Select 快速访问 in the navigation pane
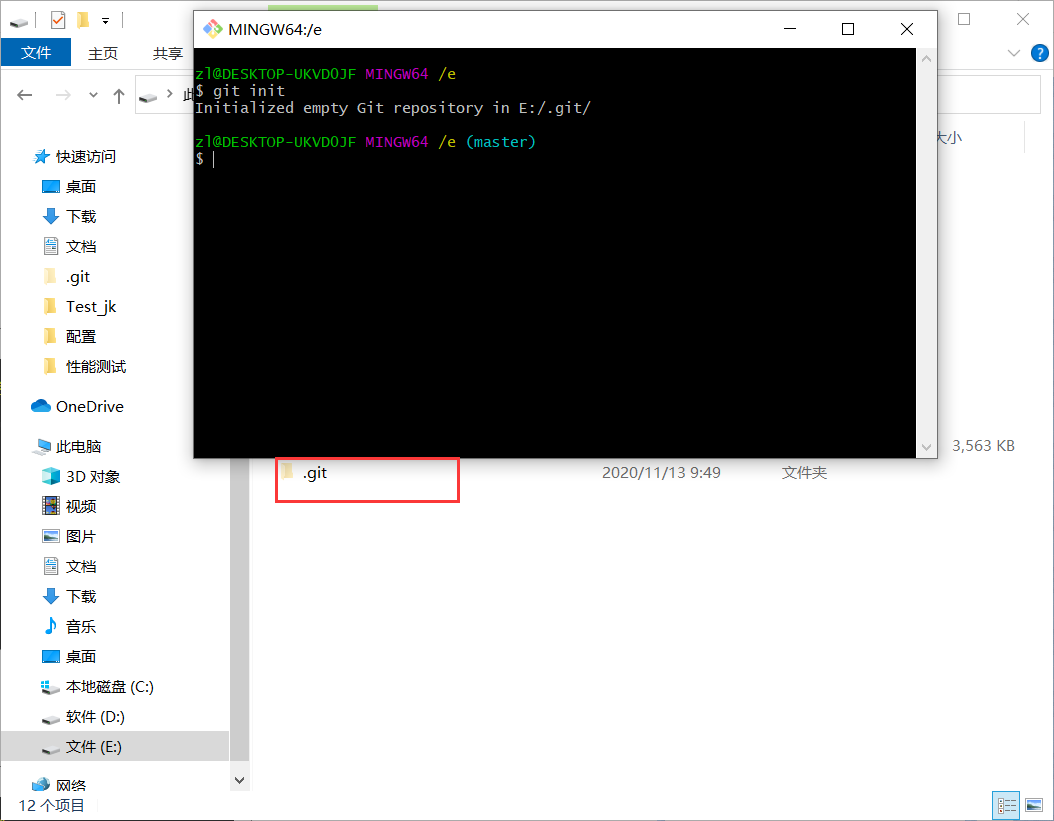The height and width of the screenshot is (821, 1054). [85, 157]
